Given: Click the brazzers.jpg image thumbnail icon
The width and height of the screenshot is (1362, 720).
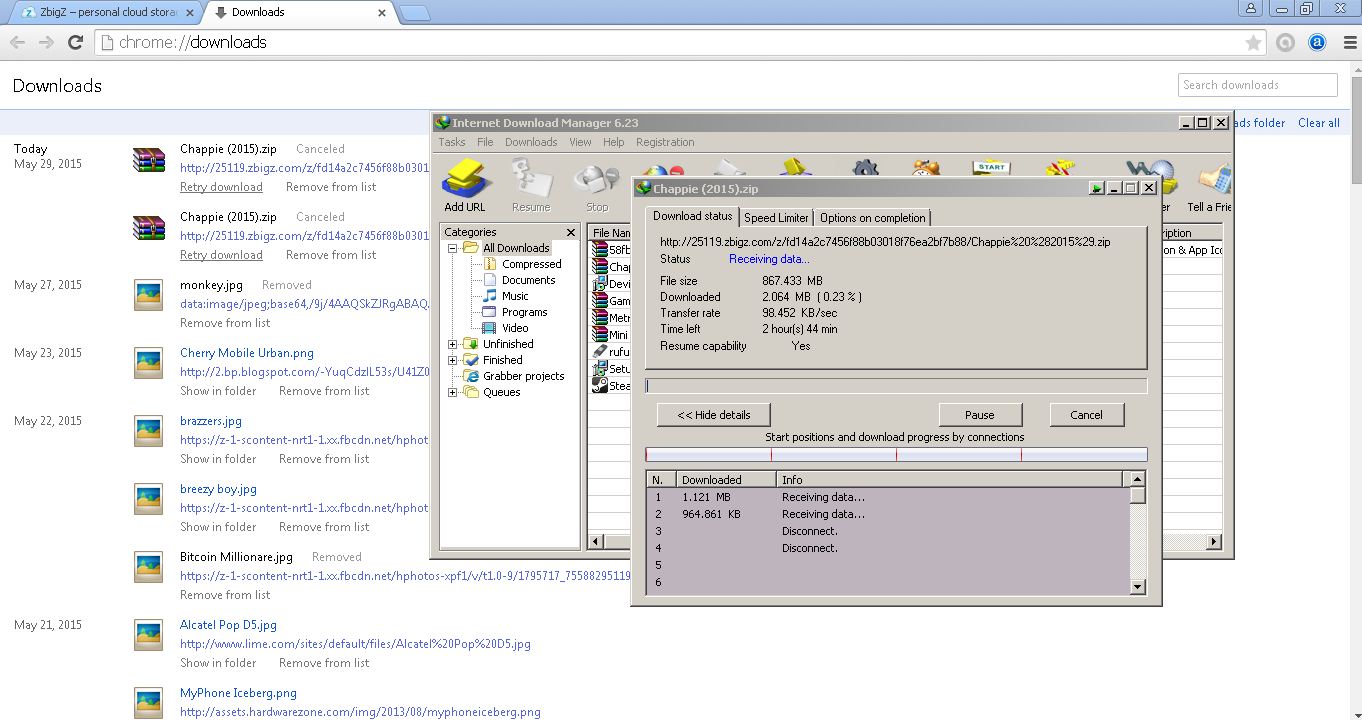Looking at the screenshot, I should point(149,431).
